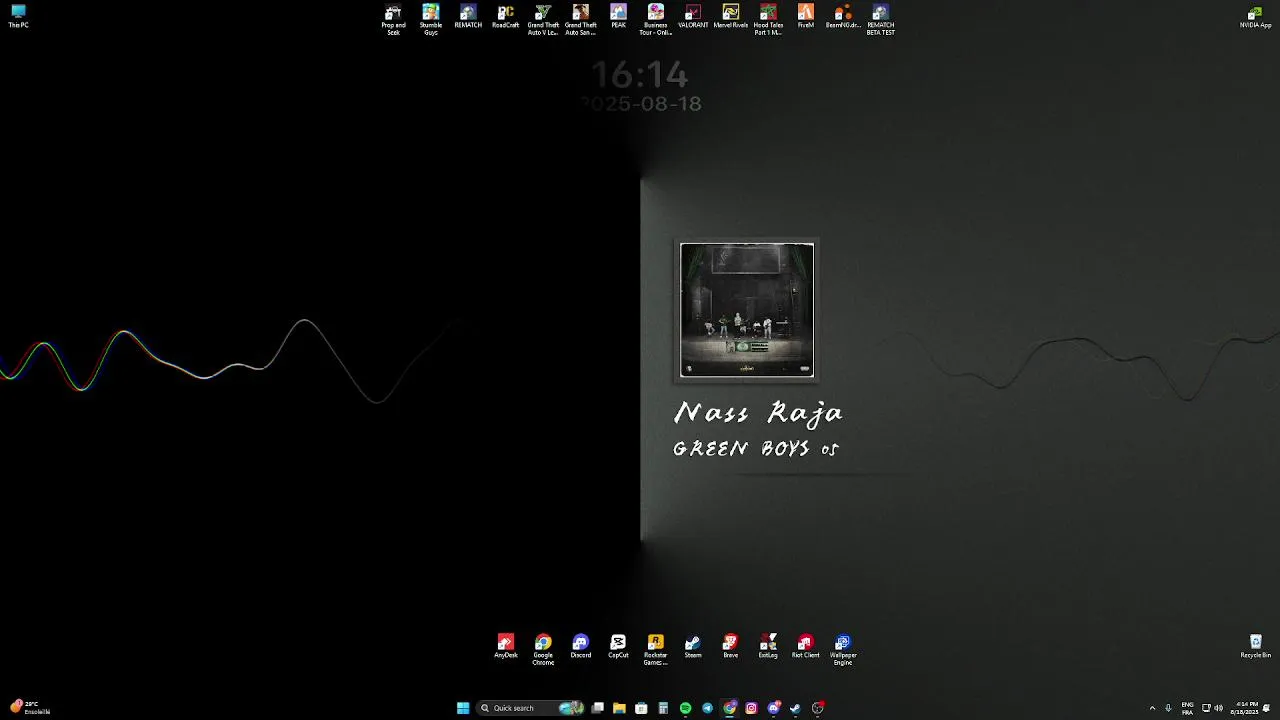
Task: Click the microphone tray icon
Action: click(1168, 708)
